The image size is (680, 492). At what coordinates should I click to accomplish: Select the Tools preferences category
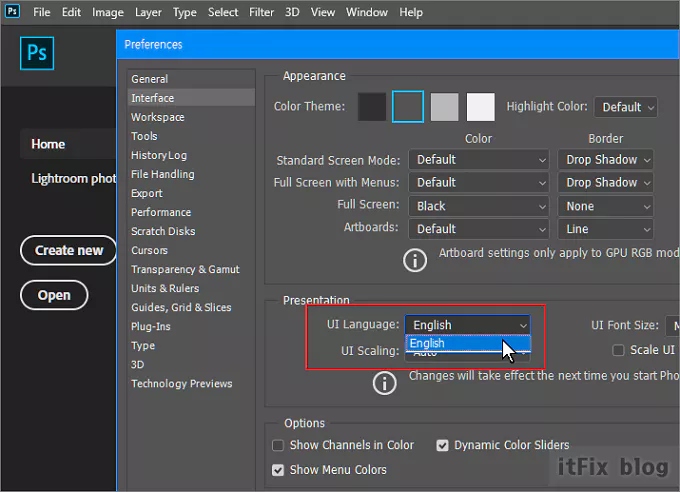(191, 136)
